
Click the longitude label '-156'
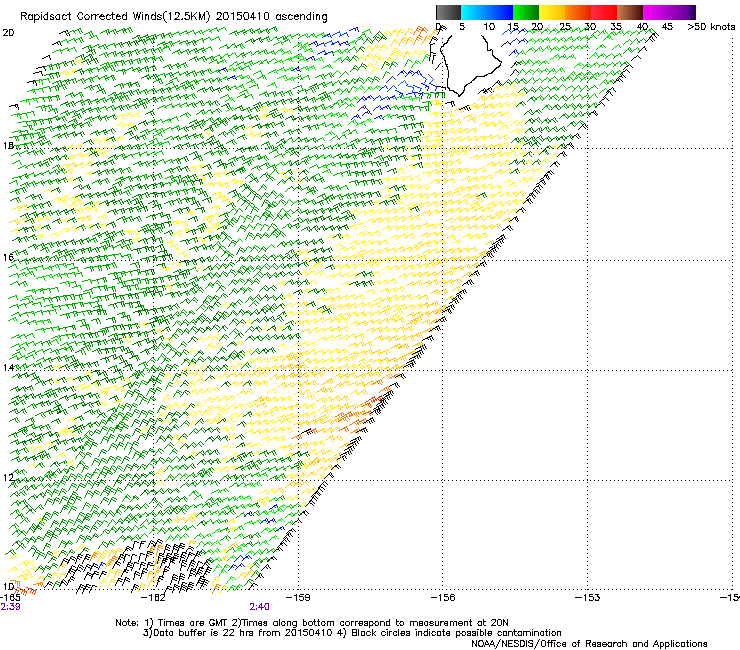[x=443, y=598]
